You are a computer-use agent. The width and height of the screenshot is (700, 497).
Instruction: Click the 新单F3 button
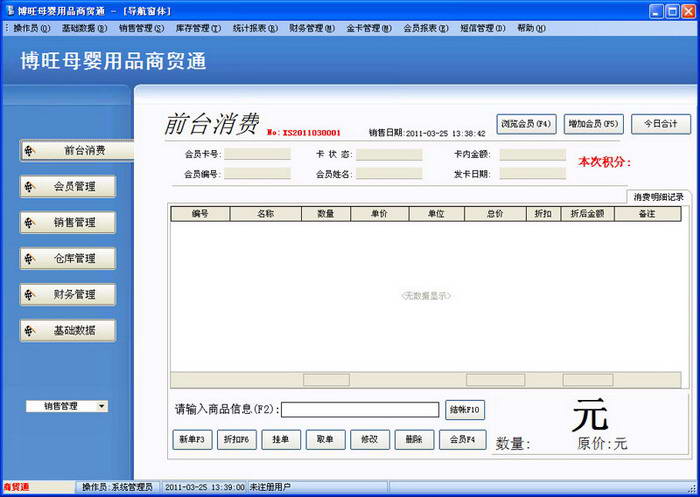(192, 439)
